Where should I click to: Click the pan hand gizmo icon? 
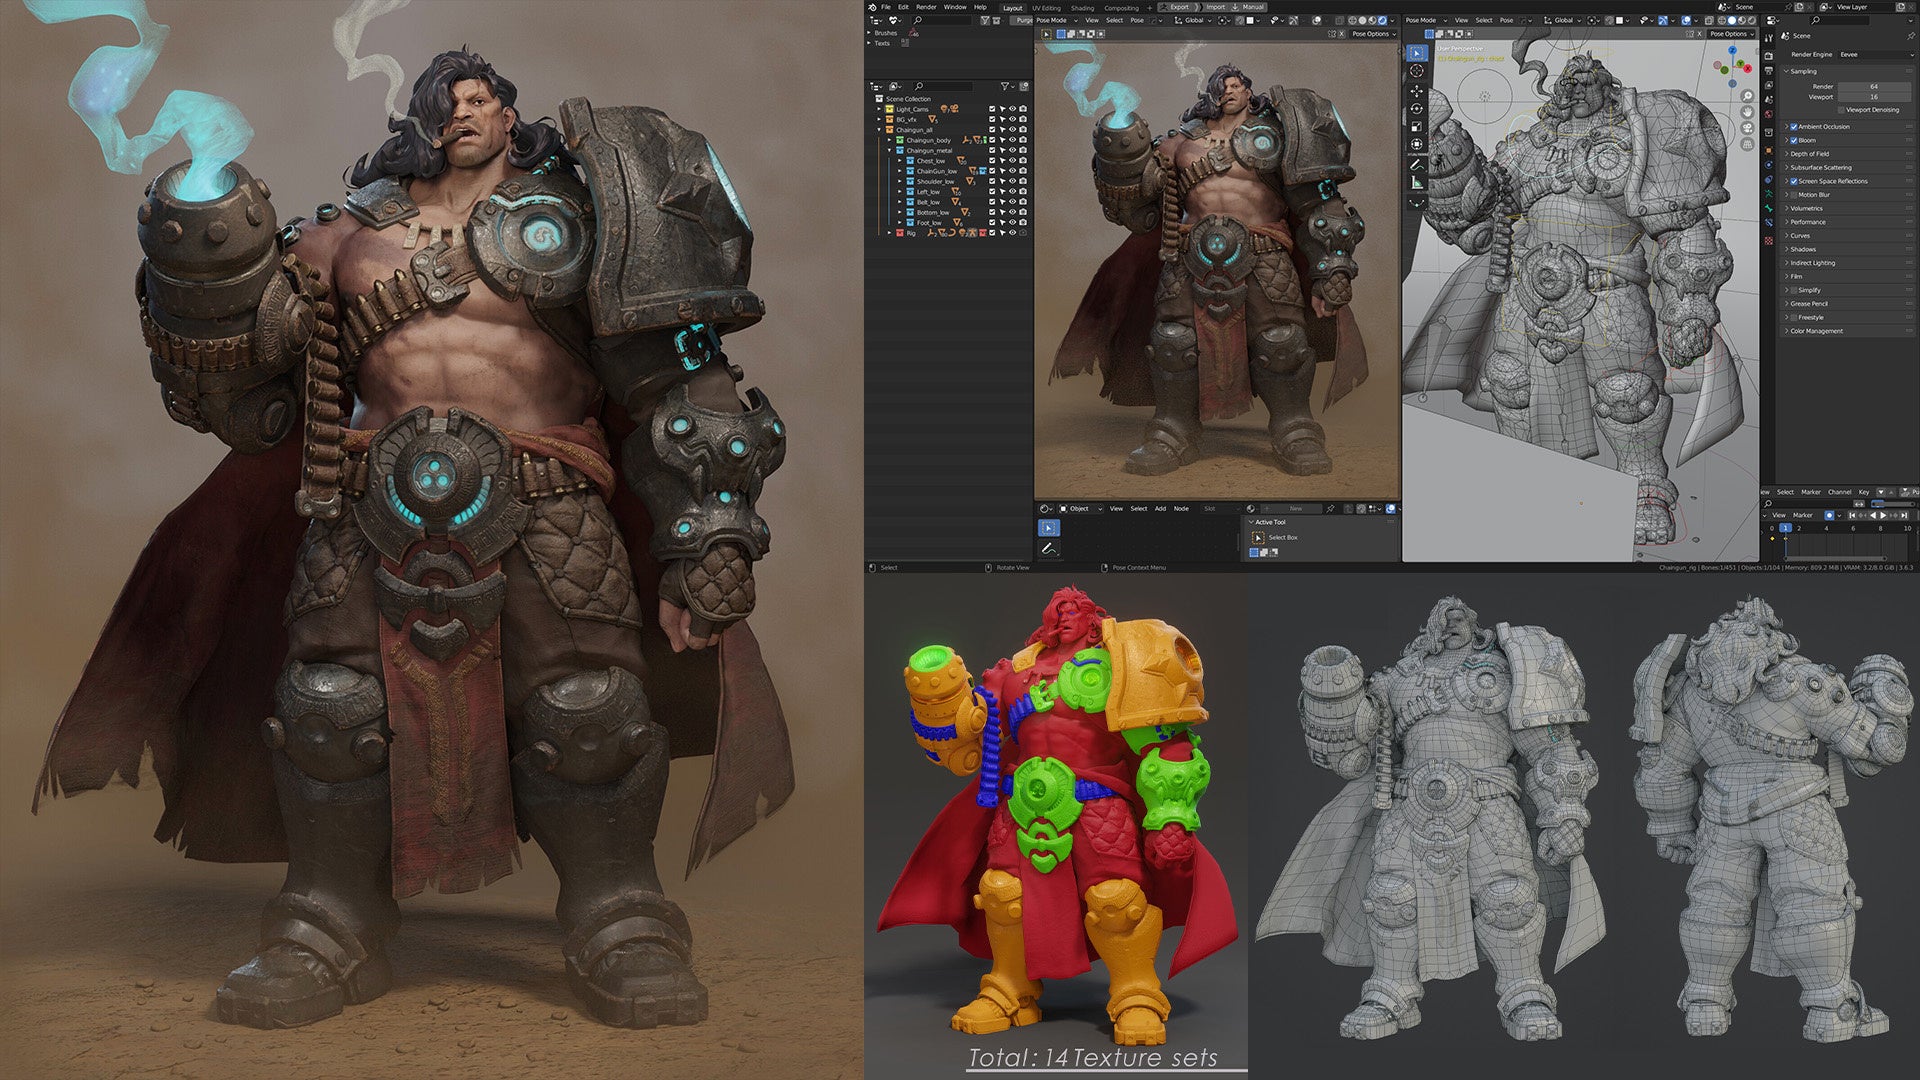point(1747,112)
